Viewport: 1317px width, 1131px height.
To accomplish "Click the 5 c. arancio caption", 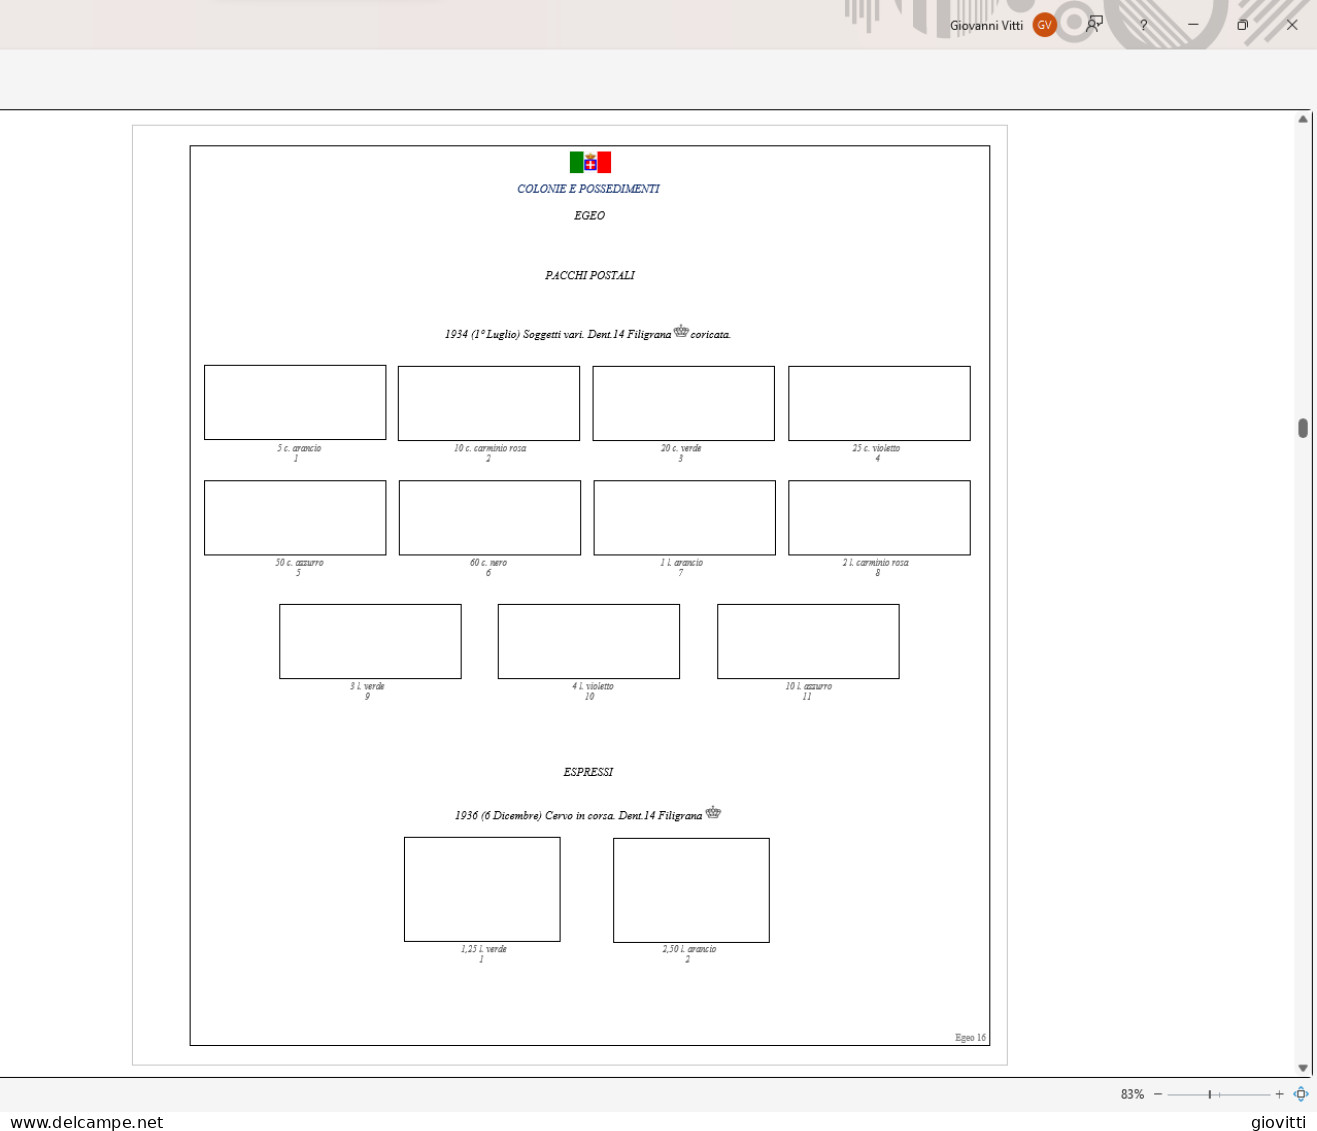I will (299, 448).
